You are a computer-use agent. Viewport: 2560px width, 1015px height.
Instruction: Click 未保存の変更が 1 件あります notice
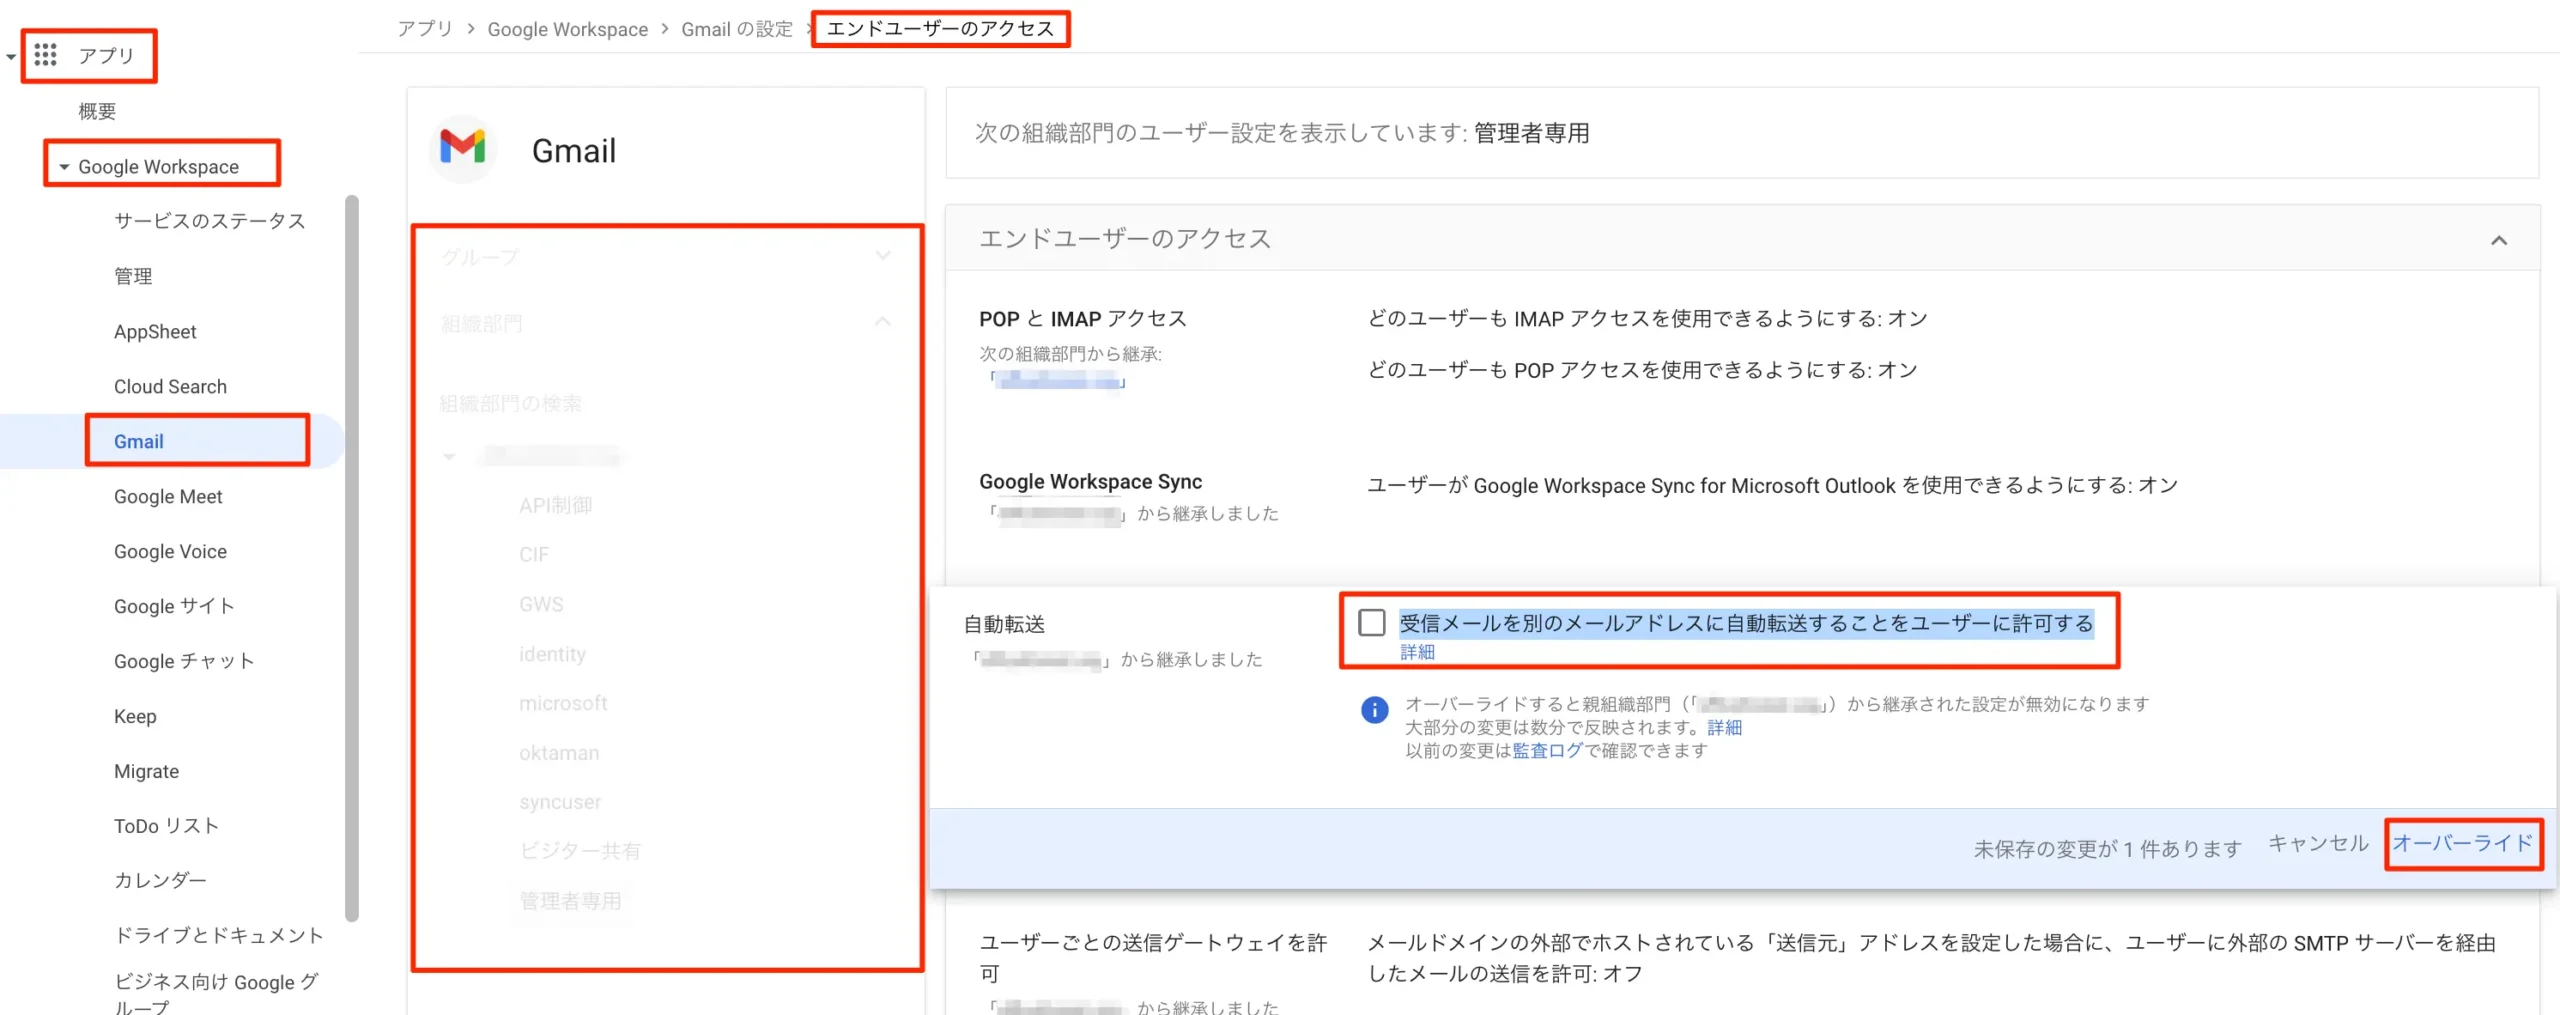point(2107,849)
